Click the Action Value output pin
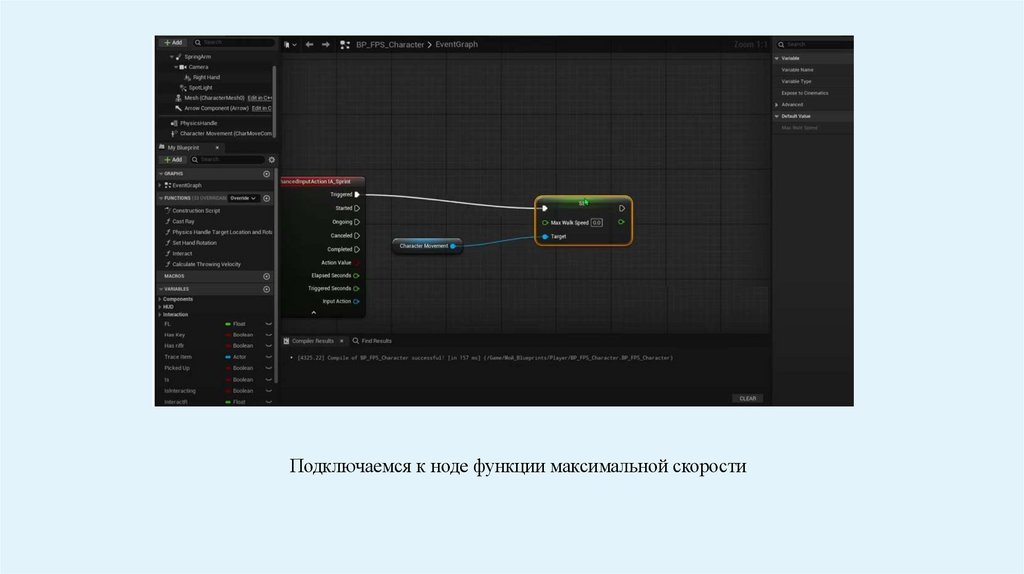This screenshot has width=1024, height=574. point(357,263)
